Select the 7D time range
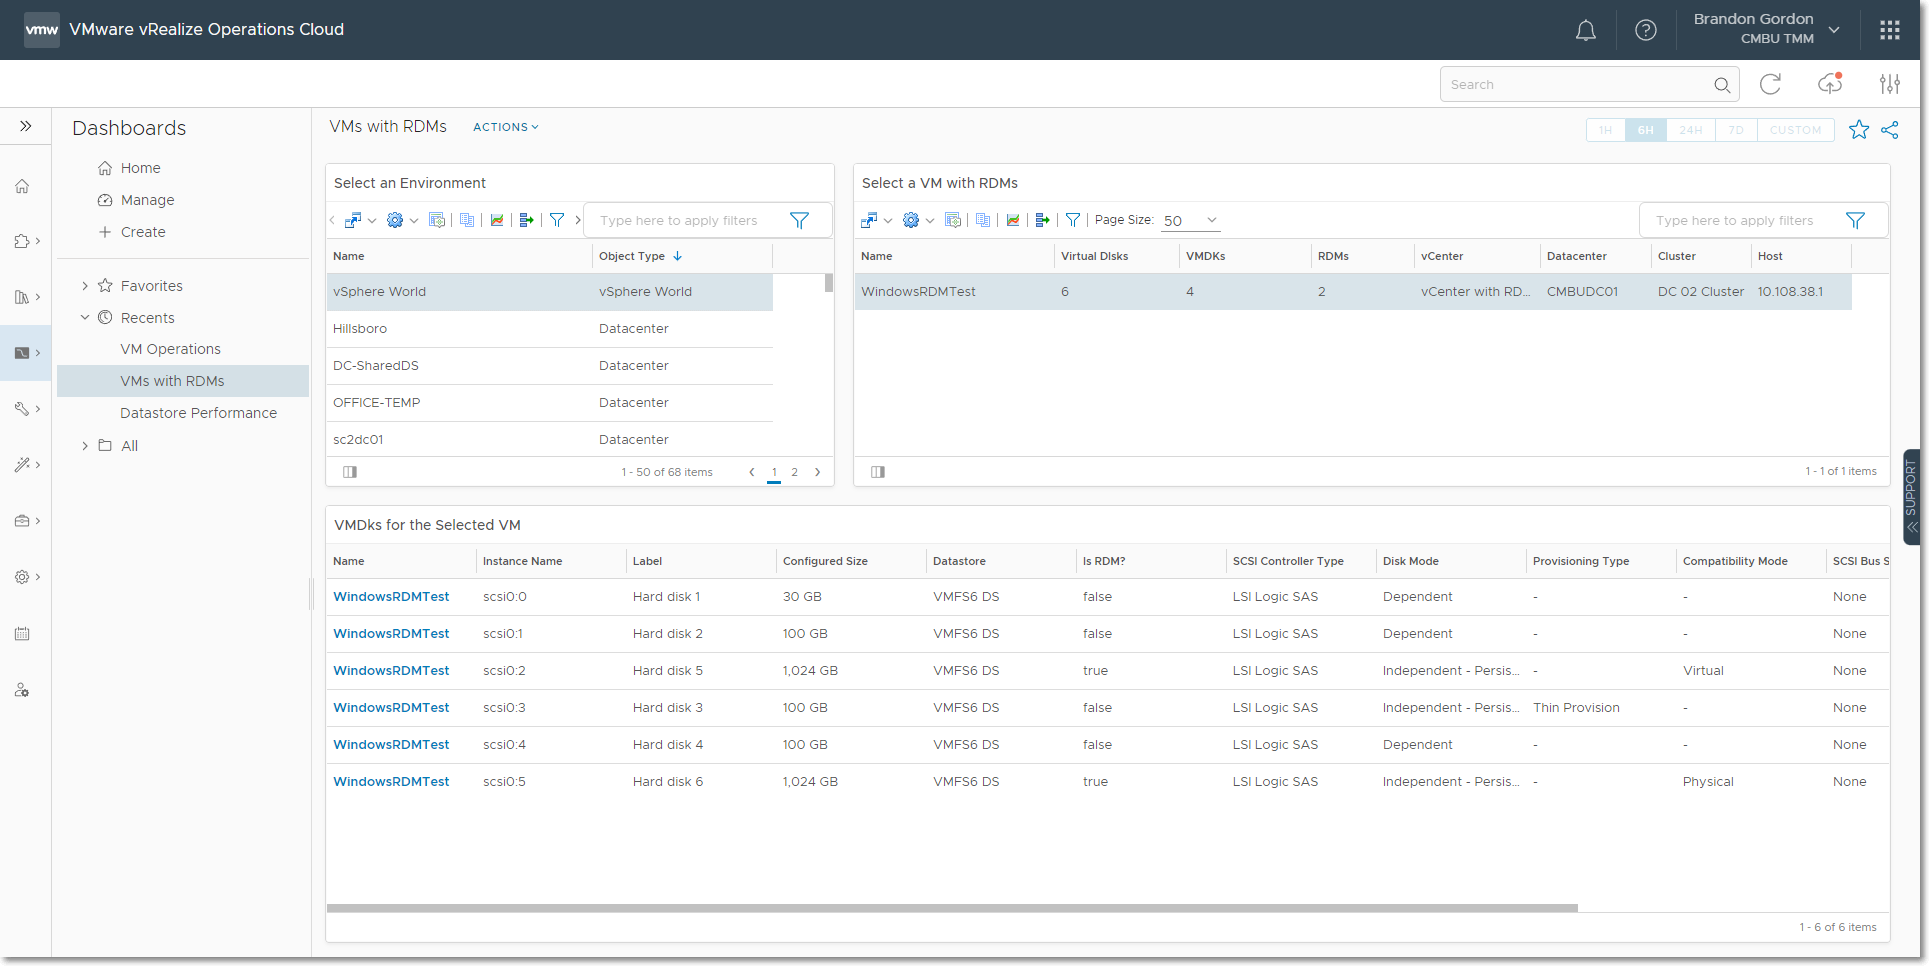1929x966 pixels. coord(1736,130)
